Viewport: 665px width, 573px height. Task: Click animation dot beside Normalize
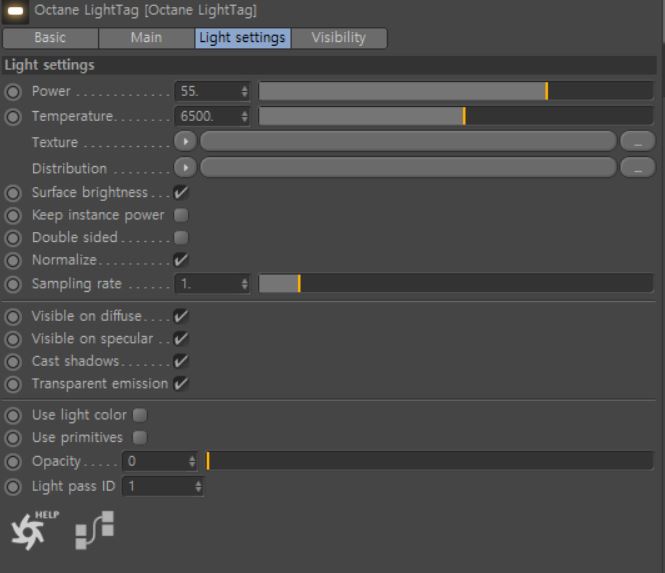13,260
